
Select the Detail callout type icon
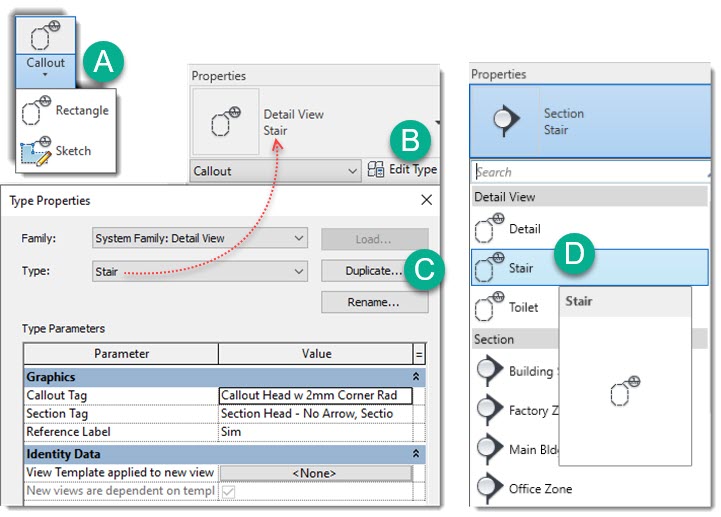click(x=489, y=229)
